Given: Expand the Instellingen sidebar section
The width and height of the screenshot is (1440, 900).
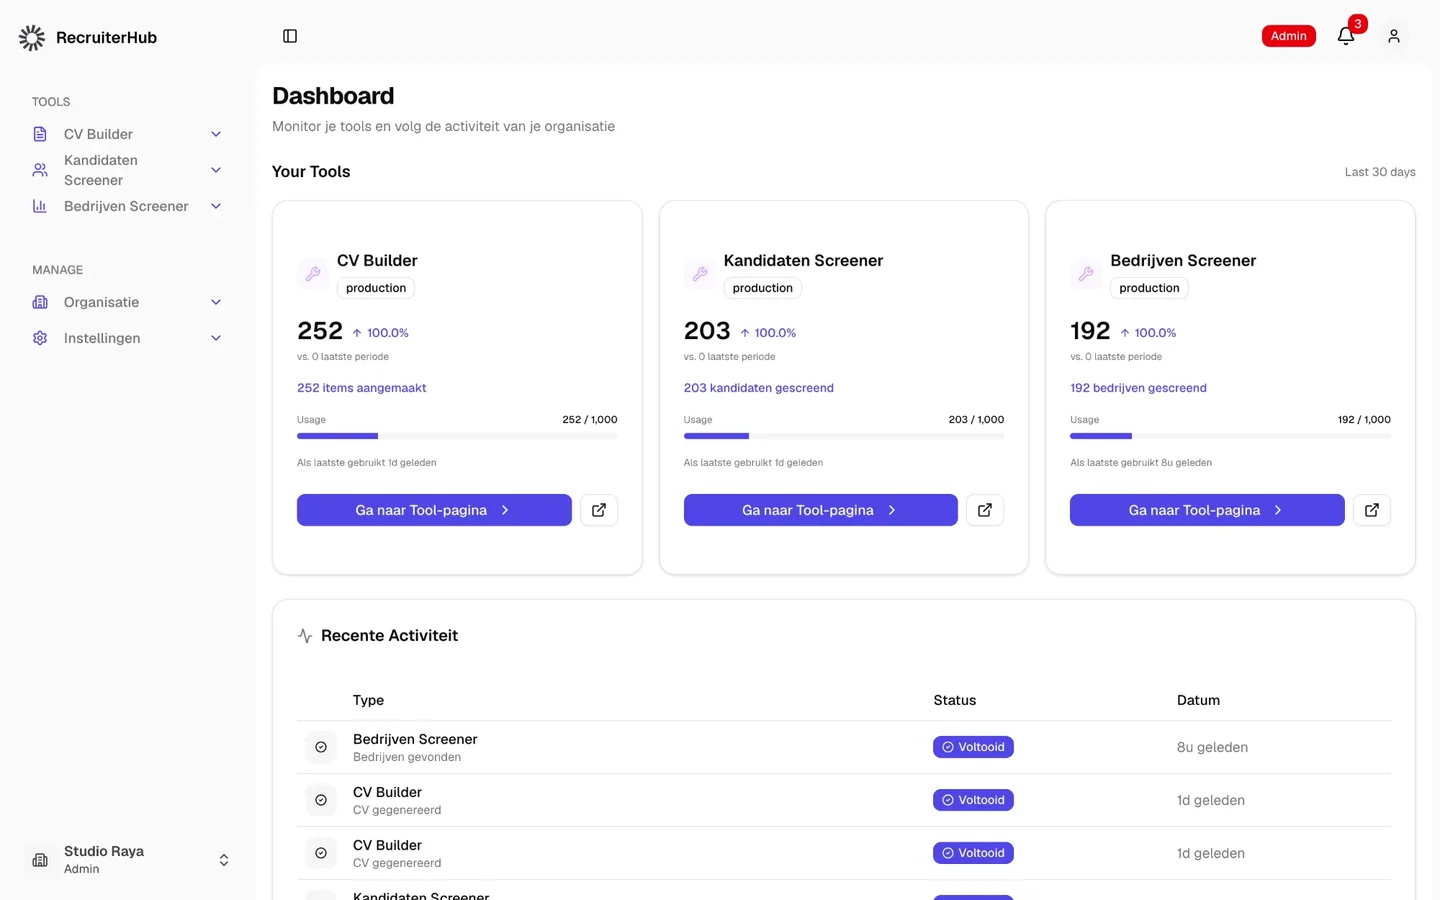Looking at the screenshot, I should (x=216, y=338).
